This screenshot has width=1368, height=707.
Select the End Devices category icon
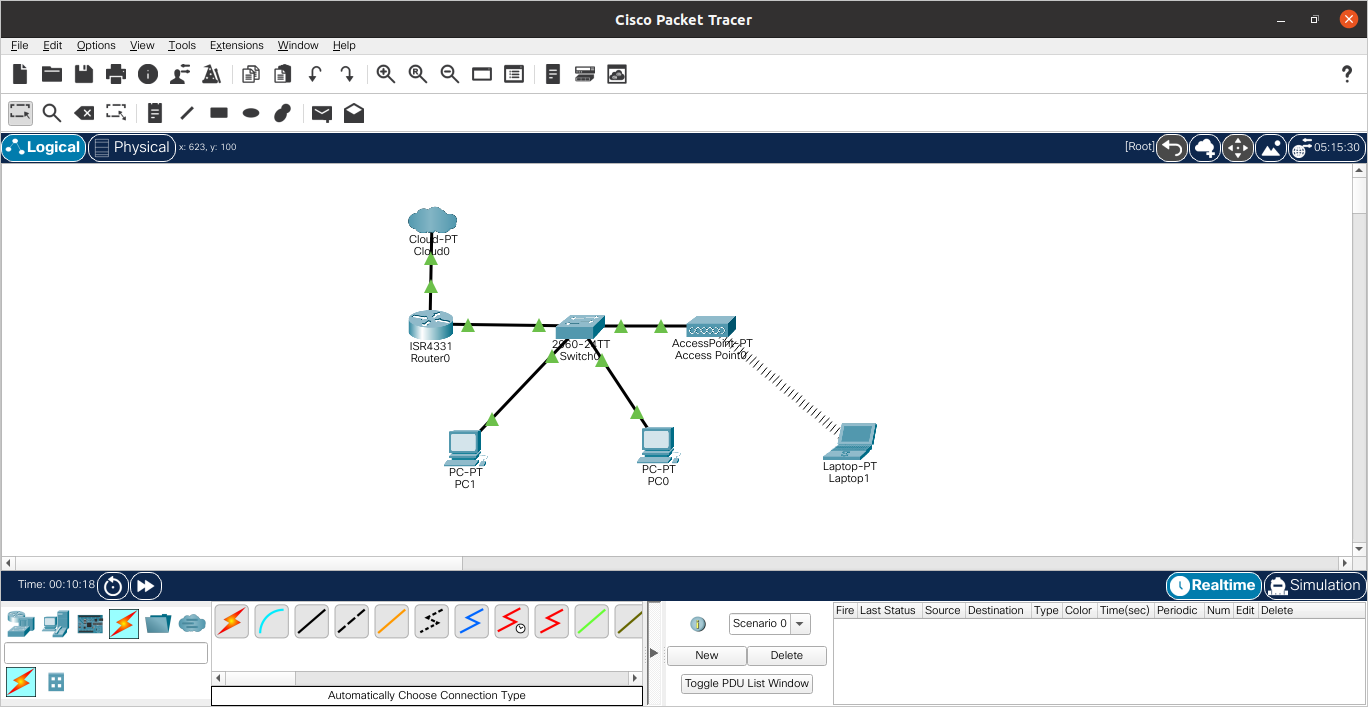coord(56,624)
